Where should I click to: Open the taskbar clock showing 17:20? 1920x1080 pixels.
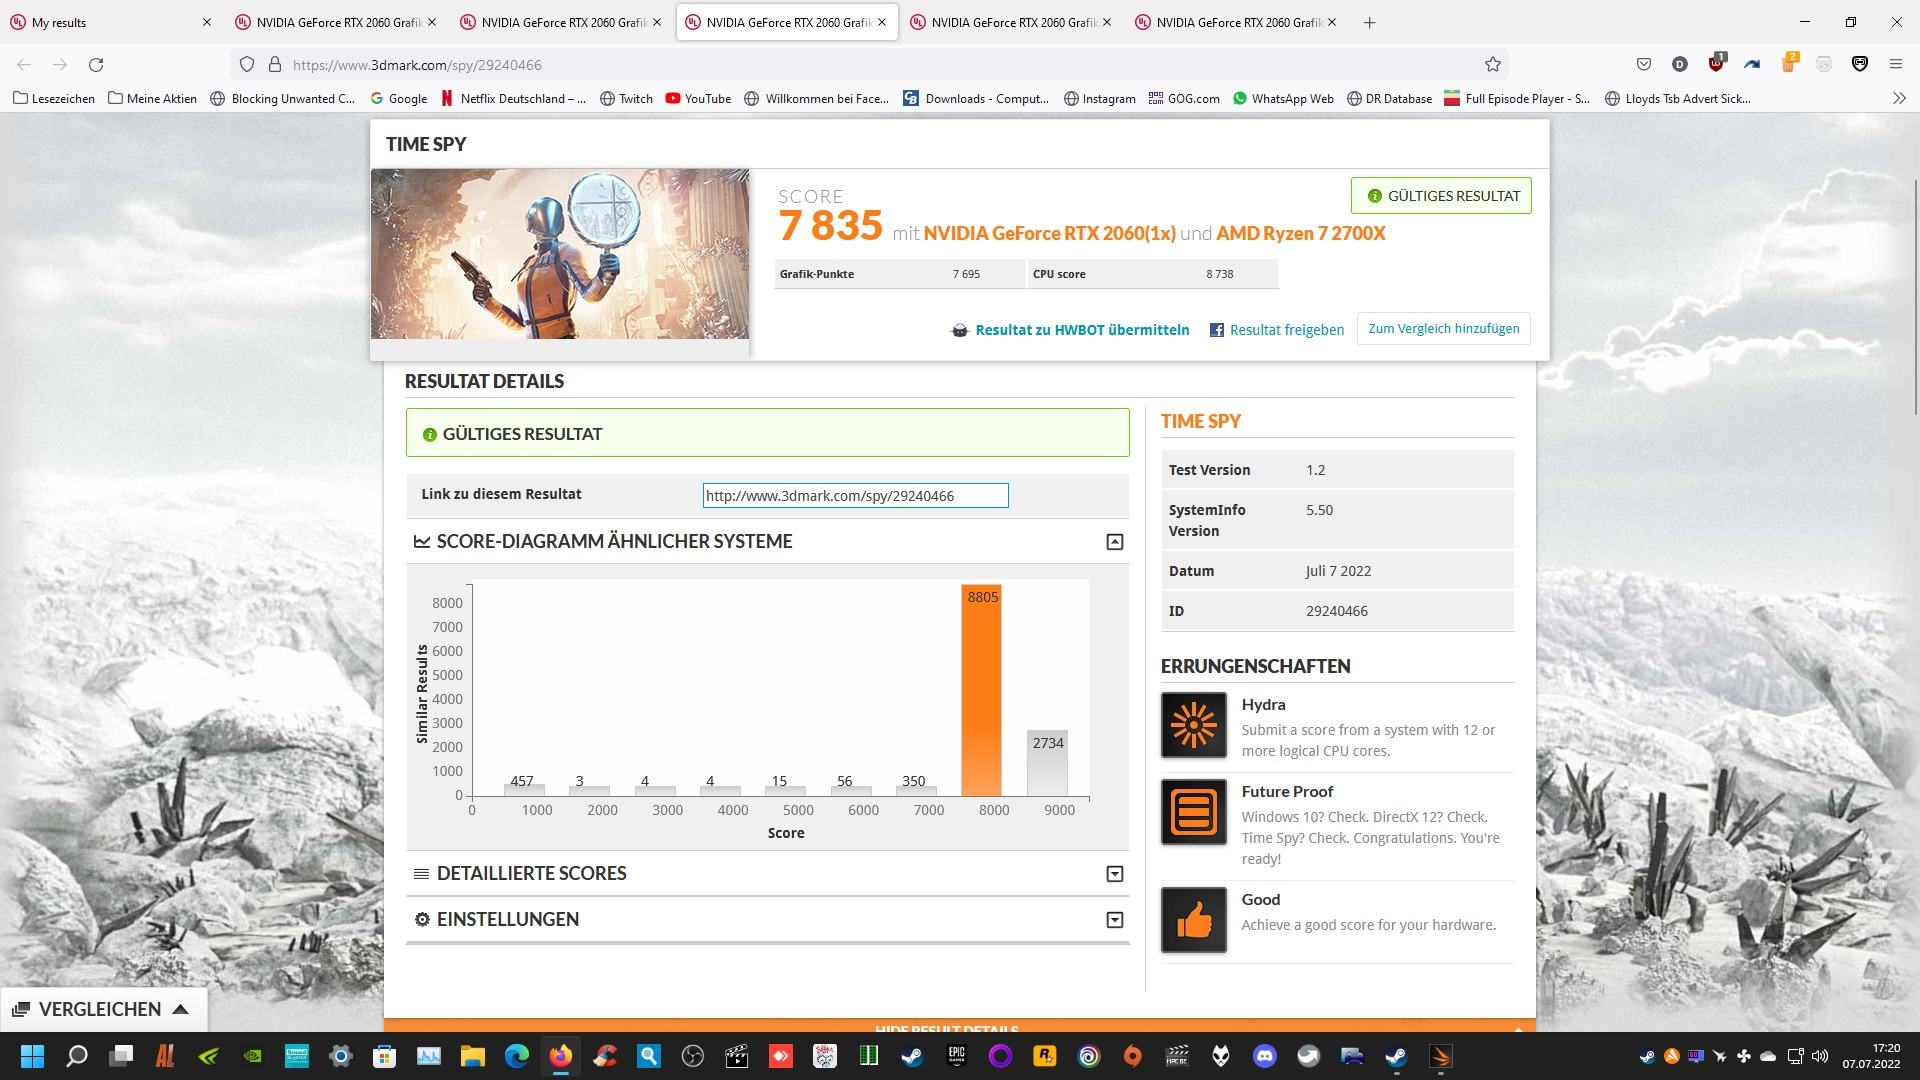(1872, 1056)
